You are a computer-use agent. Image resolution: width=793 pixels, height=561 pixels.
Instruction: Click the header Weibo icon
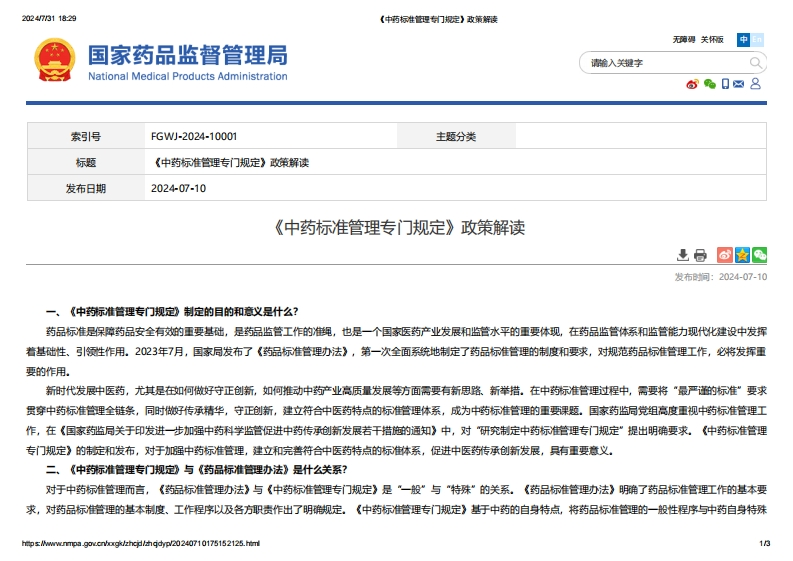692,84
